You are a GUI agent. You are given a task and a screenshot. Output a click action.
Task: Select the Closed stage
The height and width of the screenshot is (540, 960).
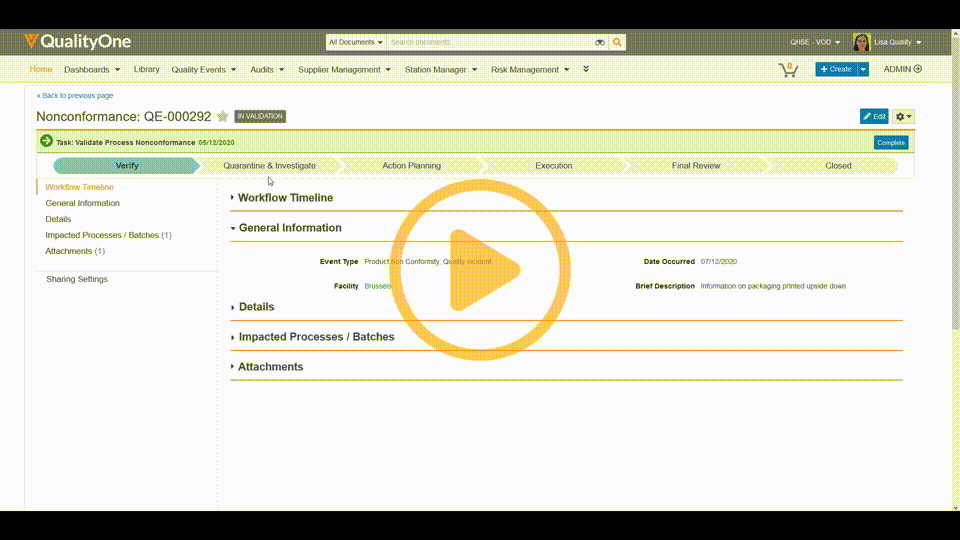pos(838,166)
